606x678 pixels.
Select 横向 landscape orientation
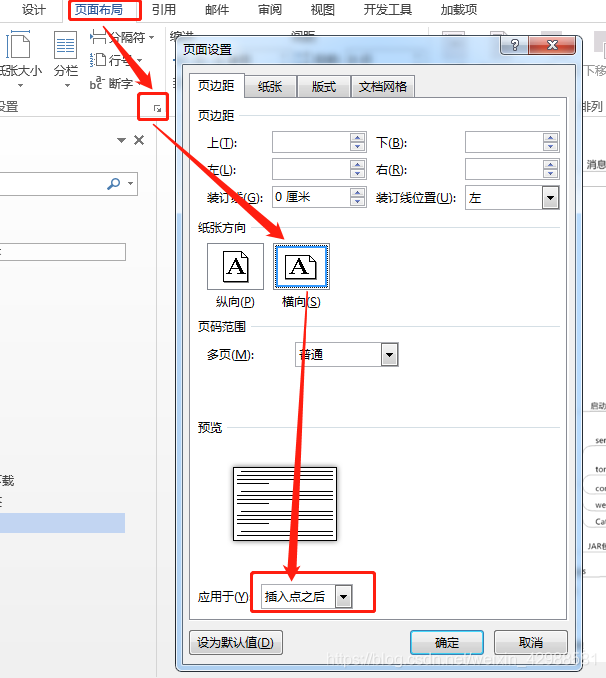coord(301,266)
